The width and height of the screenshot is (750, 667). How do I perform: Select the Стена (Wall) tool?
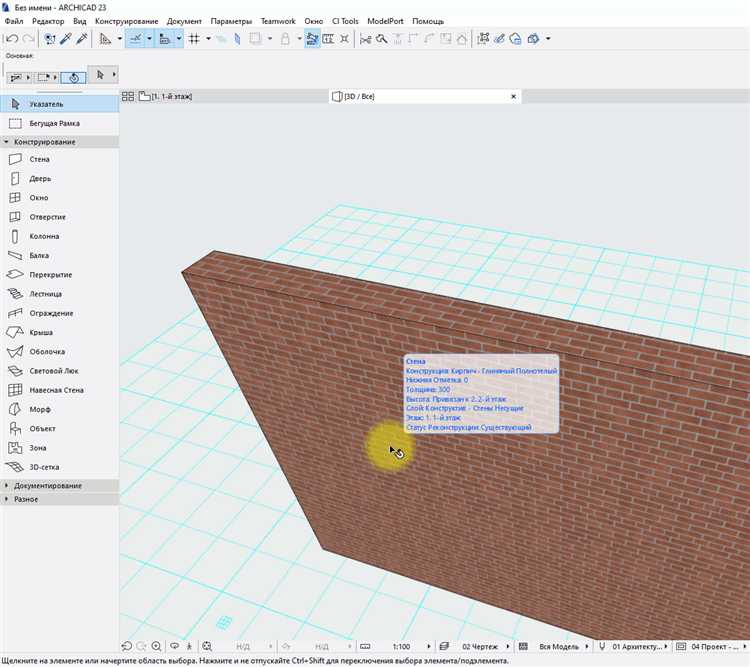pos(38,159)
